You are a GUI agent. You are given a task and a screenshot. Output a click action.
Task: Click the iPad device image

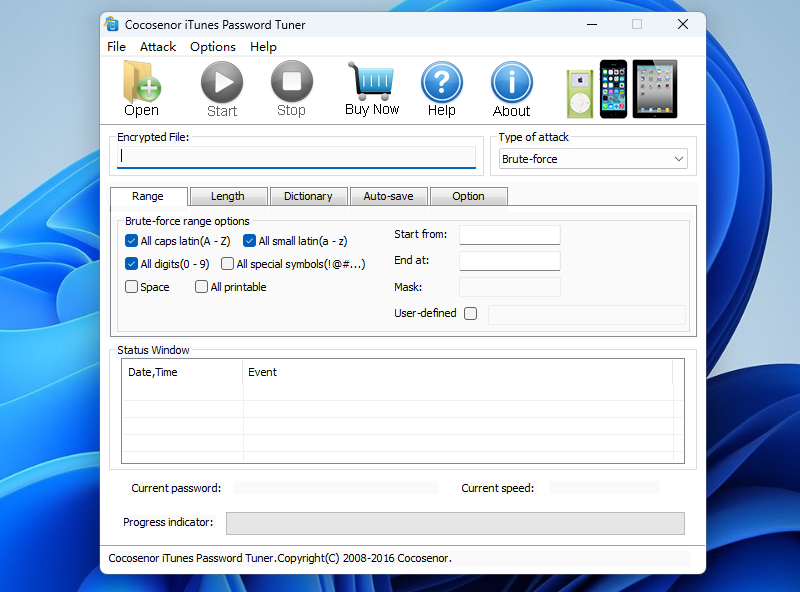(655, 89)
